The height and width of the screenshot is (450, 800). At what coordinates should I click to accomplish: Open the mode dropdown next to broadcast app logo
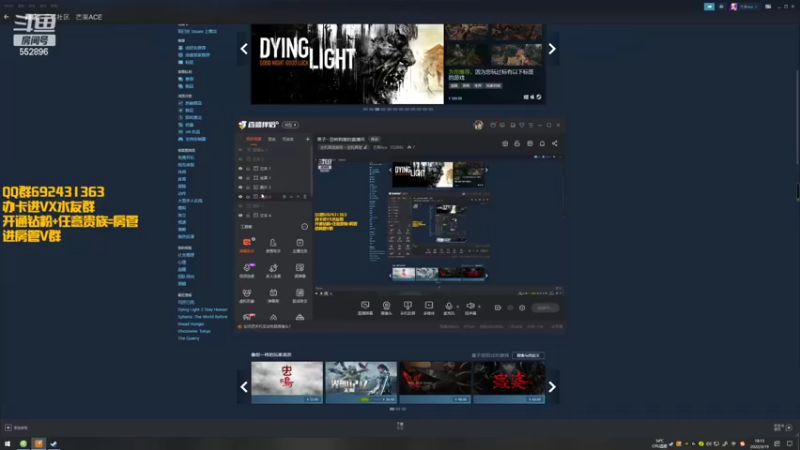(x=290, y=125)
